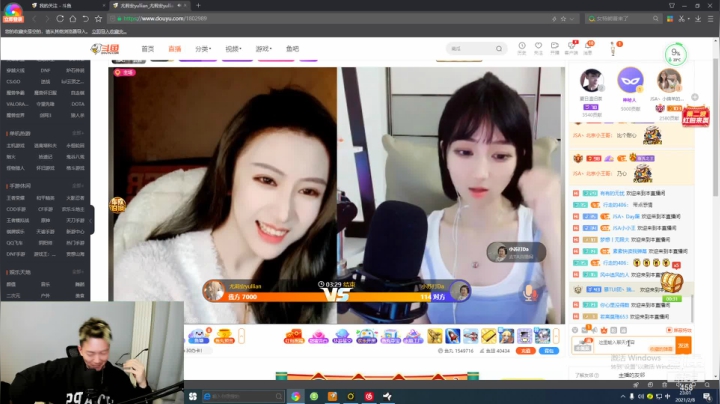
Task: Click the 9% performance circle
Action: (675, 54)
